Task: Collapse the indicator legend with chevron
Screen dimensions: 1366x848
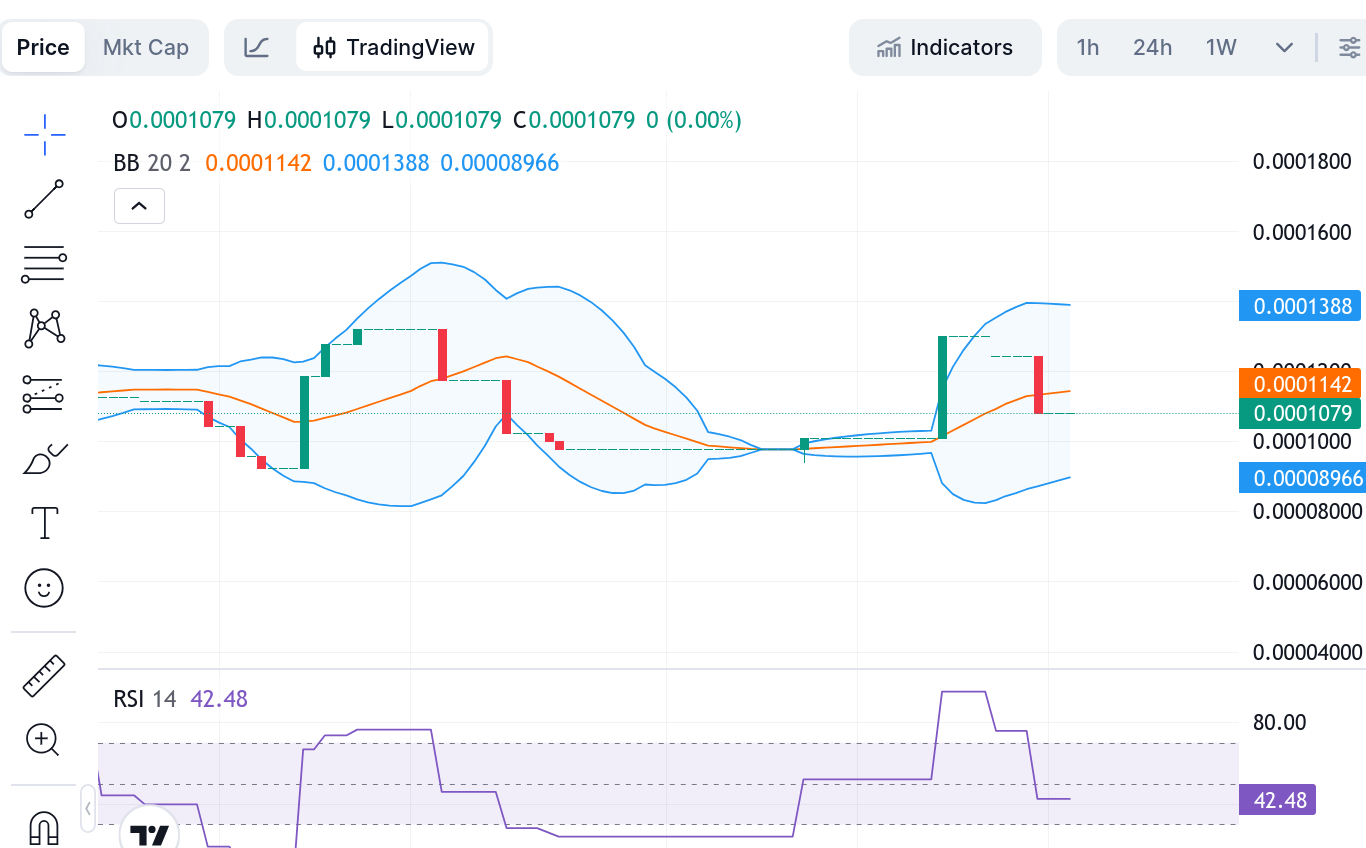Action: (x=139, y=206)
